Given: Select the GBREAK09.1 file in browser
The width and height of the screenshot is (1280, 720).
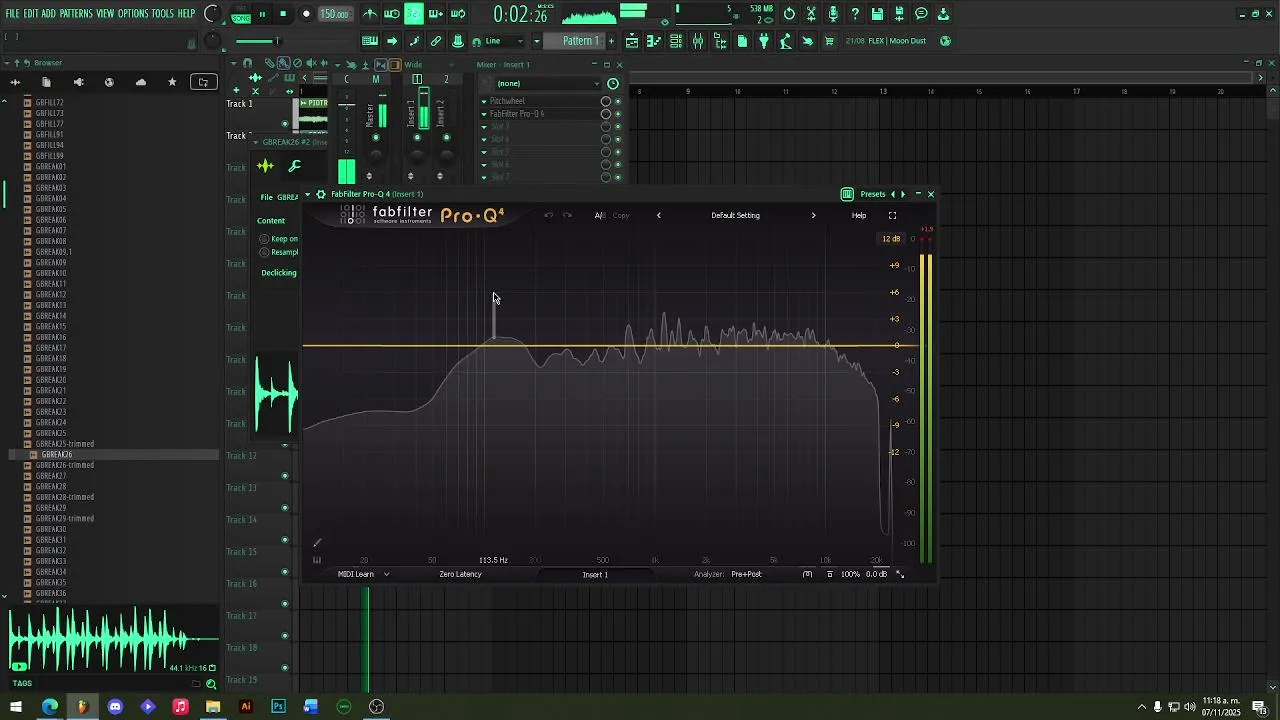Looking at the screenshot, I should 54,252.
